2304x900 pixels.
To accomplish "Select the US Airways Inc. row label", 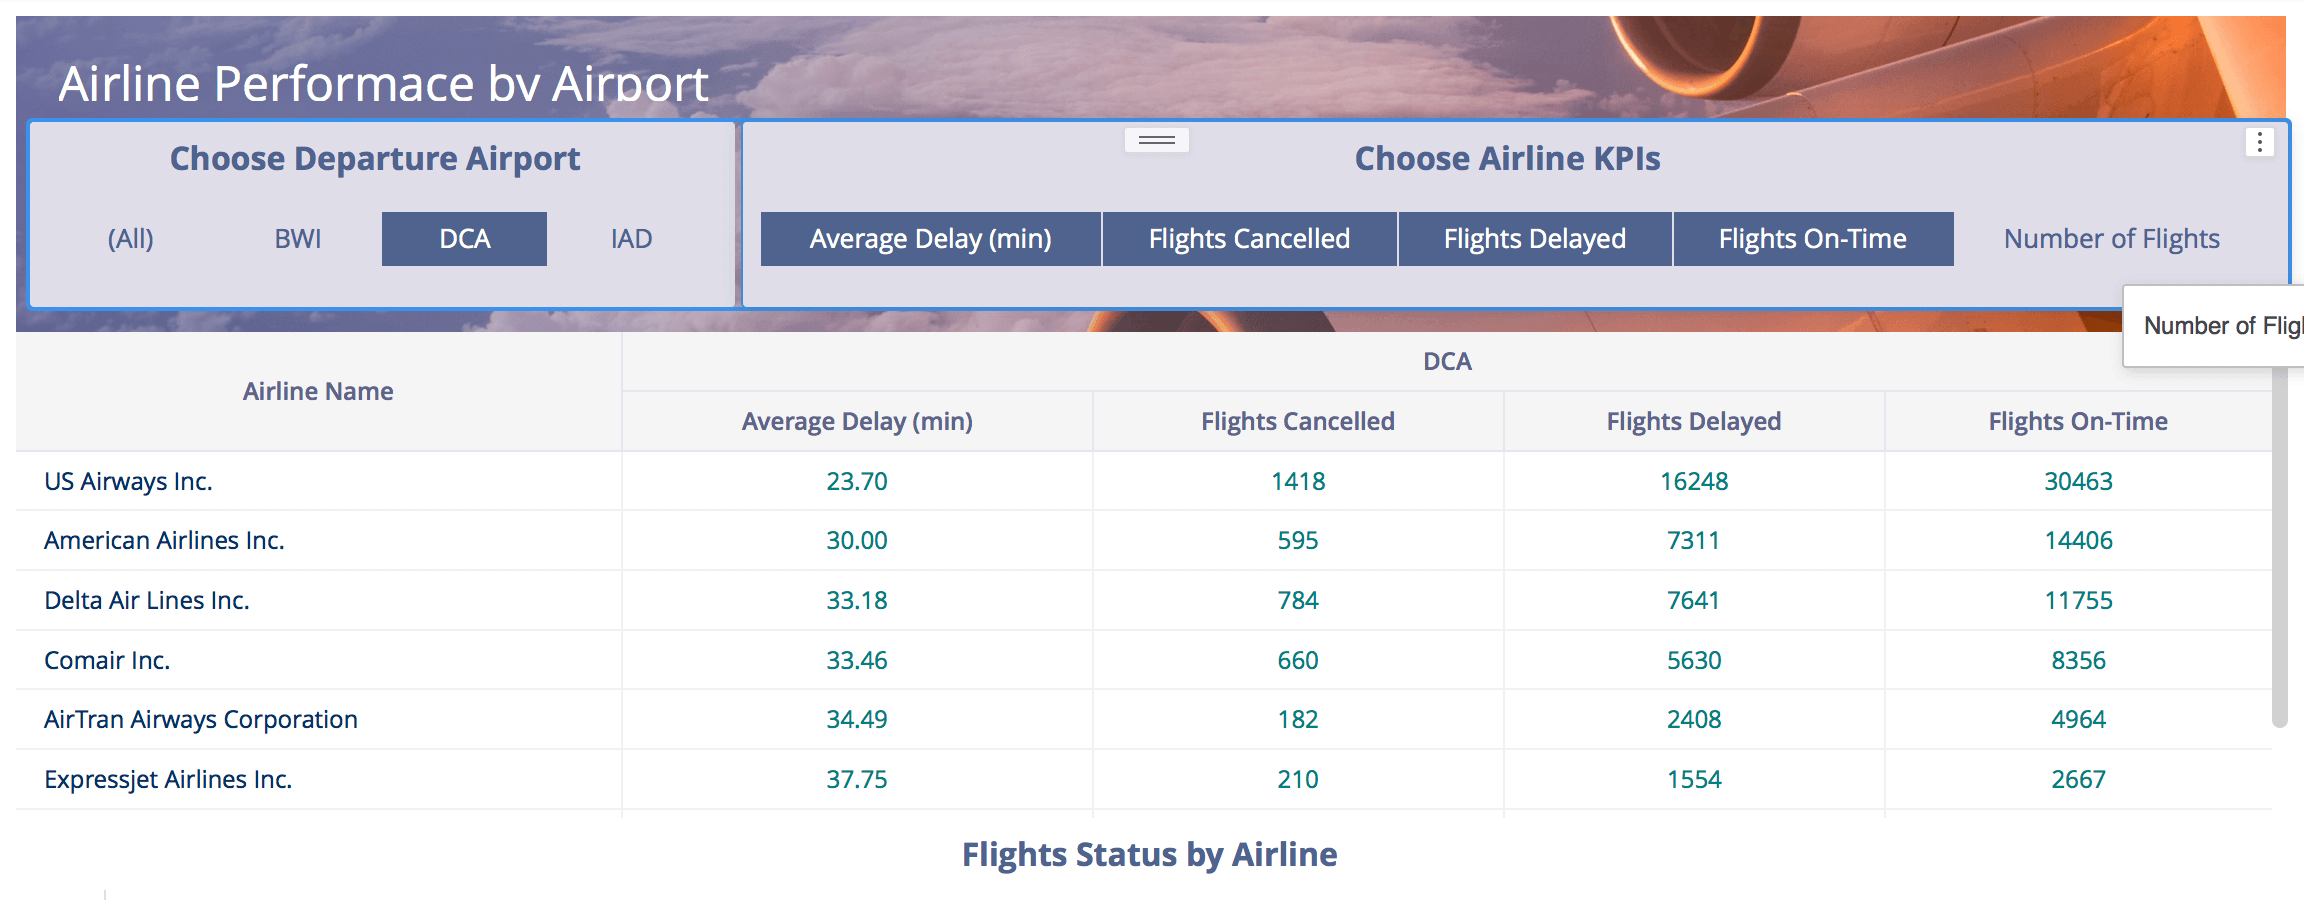I will pos(128,481).
